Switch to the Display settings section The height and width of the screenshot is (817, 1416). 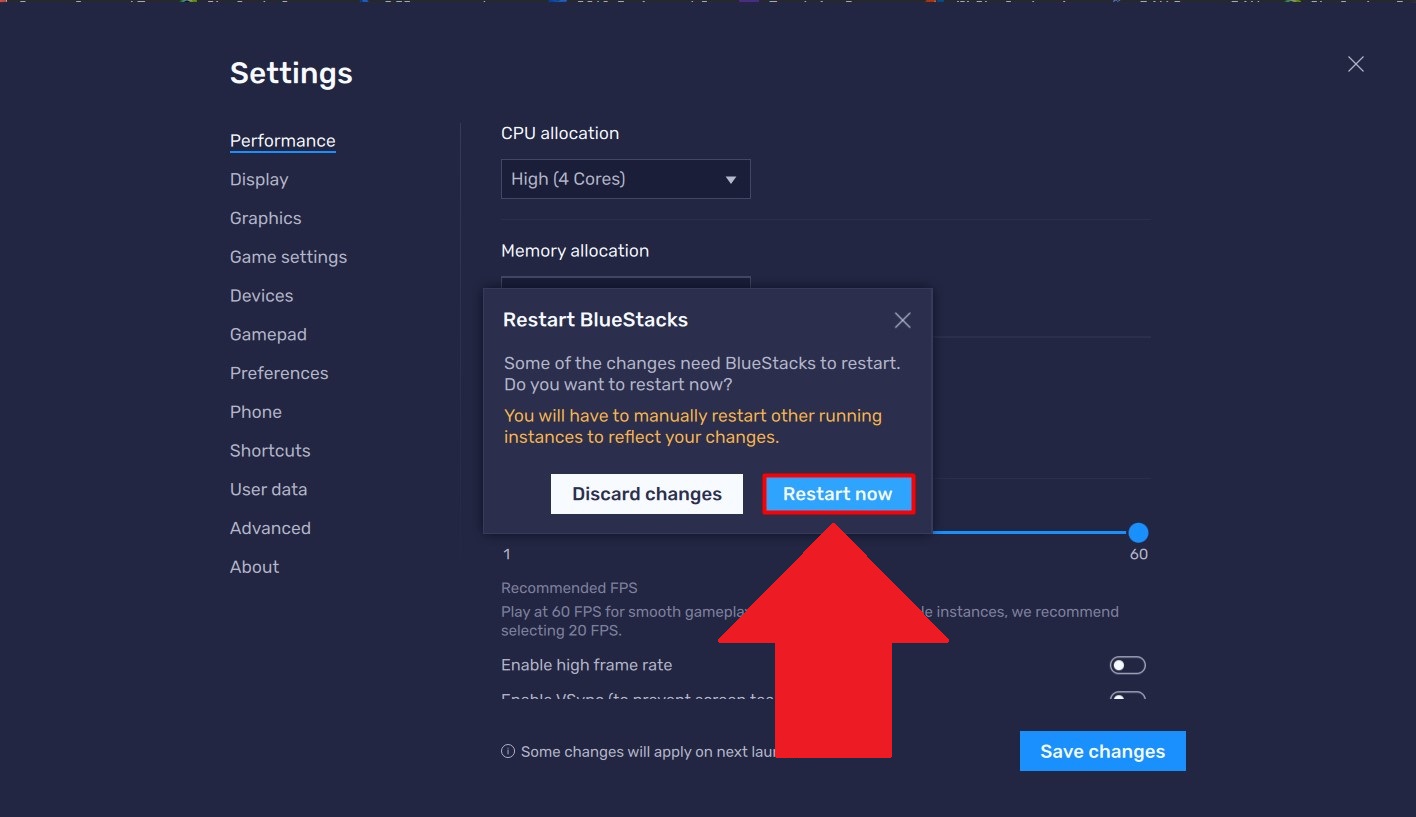pyautogui.click(x=259, y=179)
